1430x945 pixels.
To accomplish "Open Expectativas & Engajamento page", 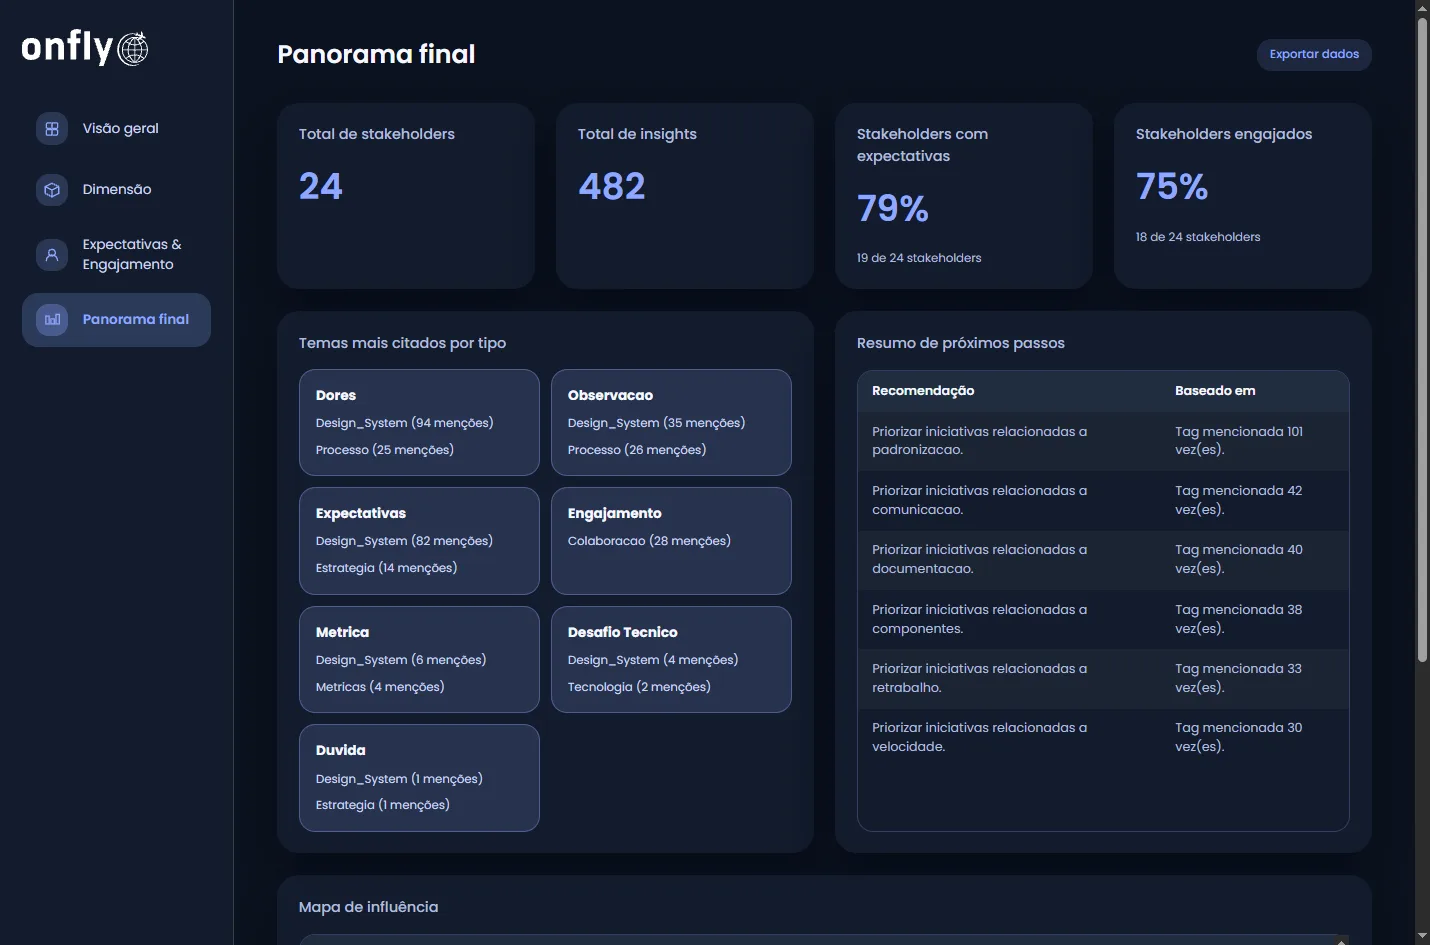I will (x=116, y=255).
